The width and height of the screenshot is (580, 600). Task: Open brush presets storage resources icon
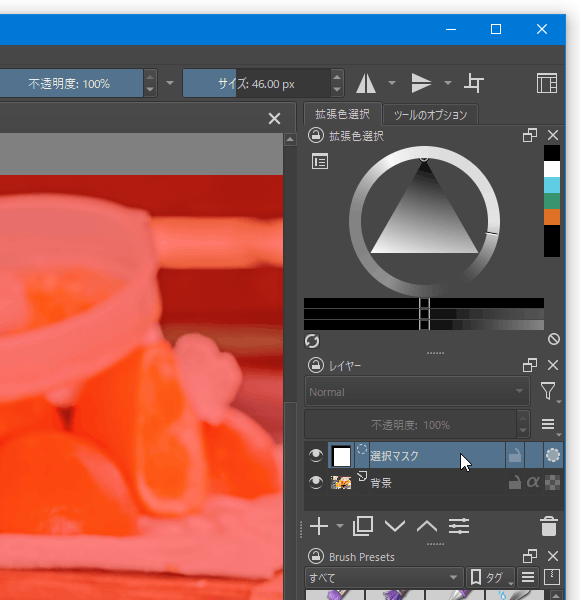pos(552,577)
